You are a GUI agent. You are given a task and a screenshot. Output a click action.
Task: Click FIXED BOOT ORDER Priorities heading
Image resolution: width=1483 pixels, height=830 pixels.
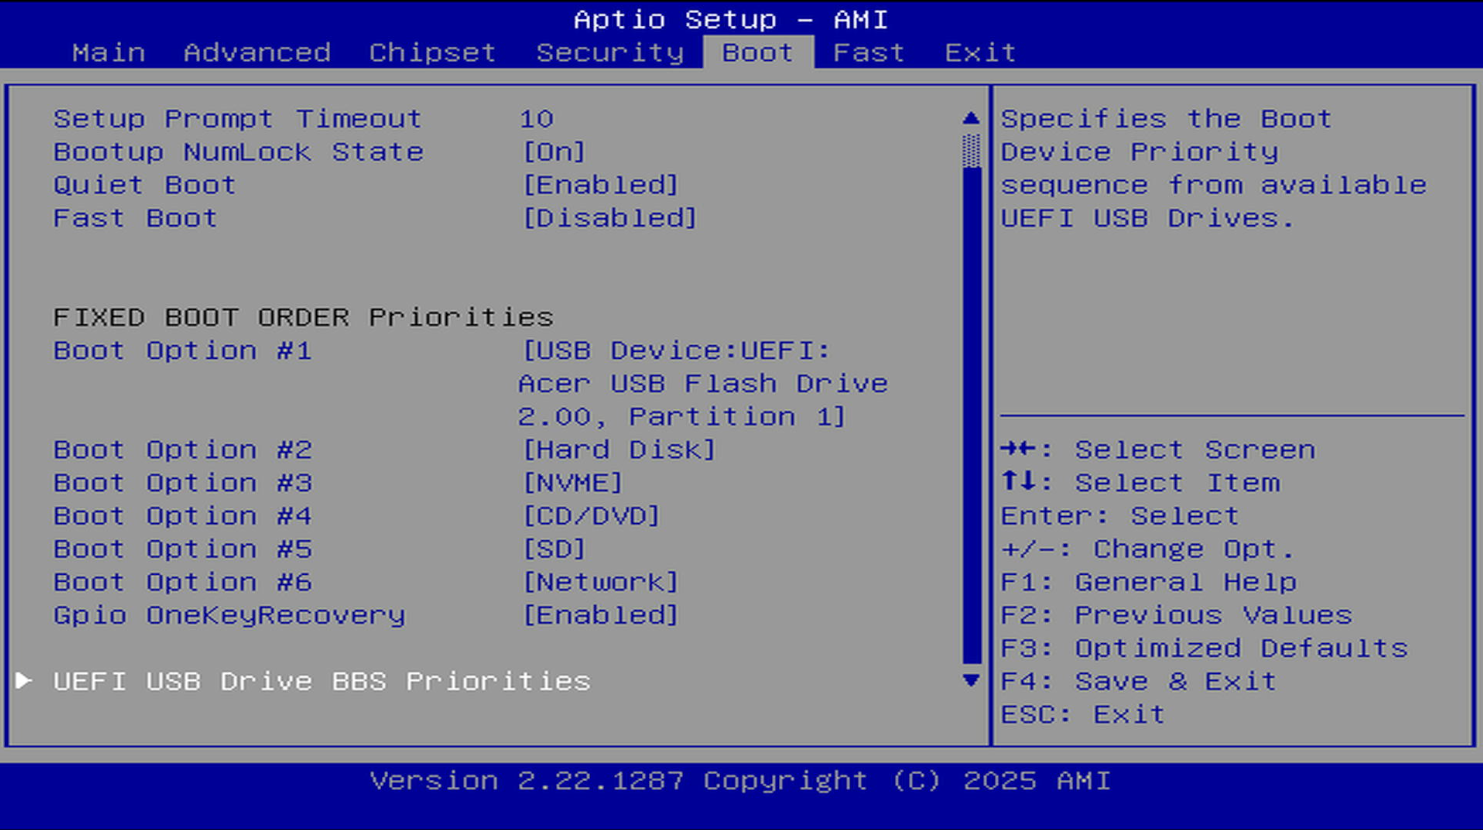point(303,318)
